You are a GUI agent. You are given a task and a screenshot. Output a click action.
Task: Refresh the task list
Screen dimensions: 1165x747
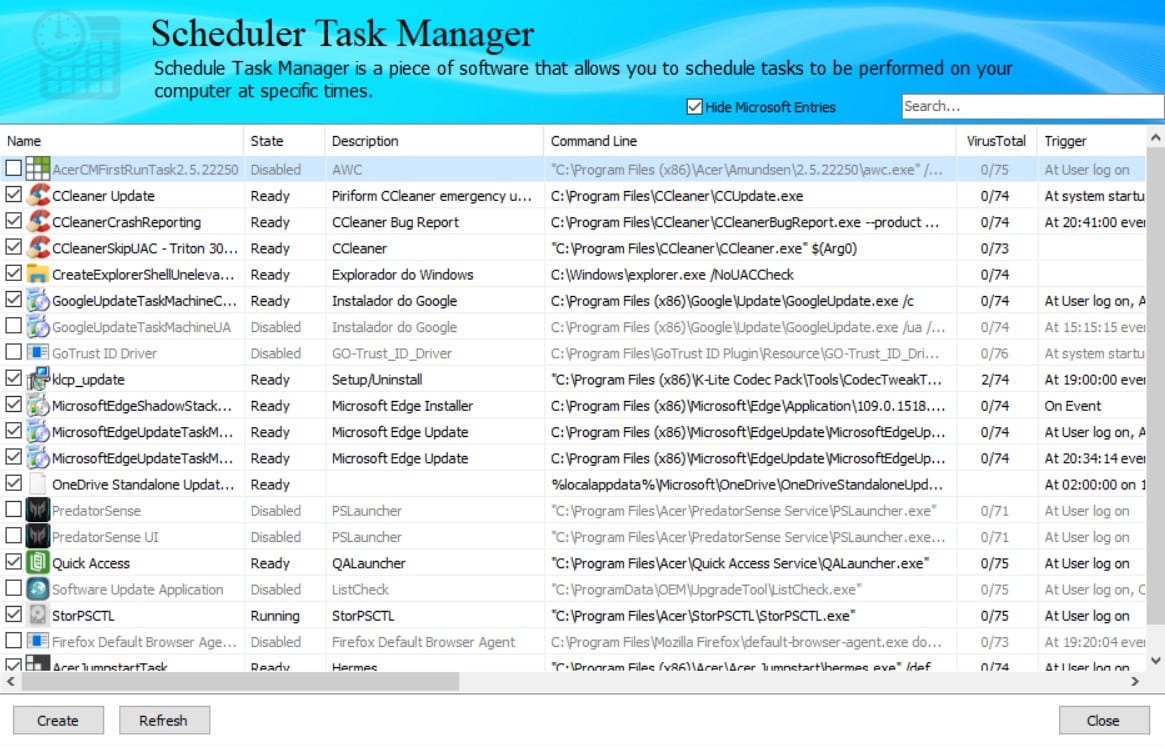[x=163, y=720]
